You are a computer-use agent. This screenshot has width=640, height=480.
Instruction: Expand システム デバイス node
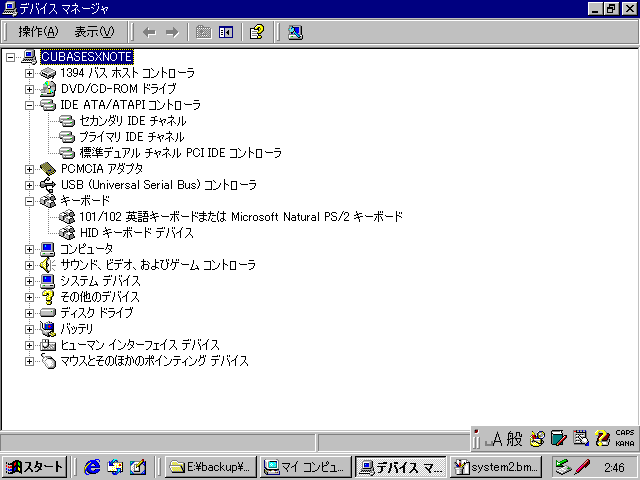(x=29, y=281)
